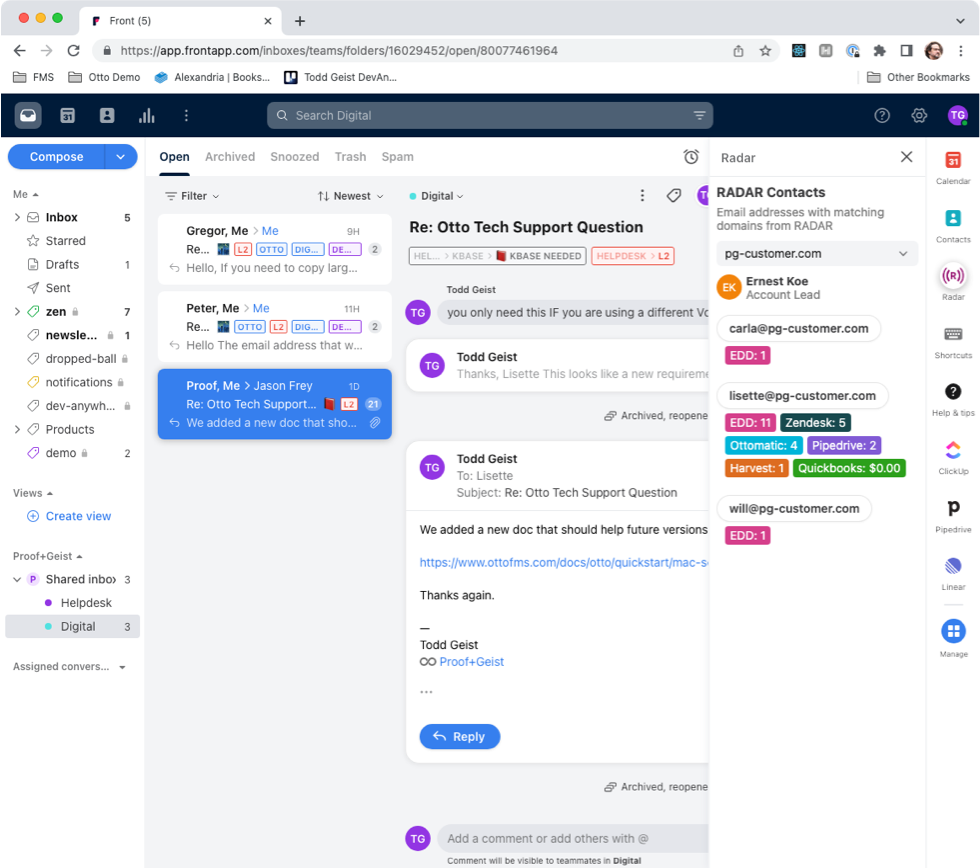This screenshot has width=980, height=868.
Task: Open the calendar icon in top navigation bar
Action: 68,116
